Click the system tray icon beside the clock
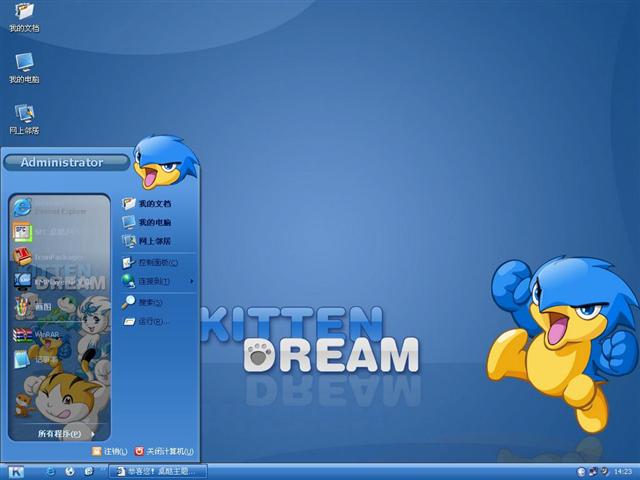The height and width of the screenshot is (480, 640). point(604,471)
